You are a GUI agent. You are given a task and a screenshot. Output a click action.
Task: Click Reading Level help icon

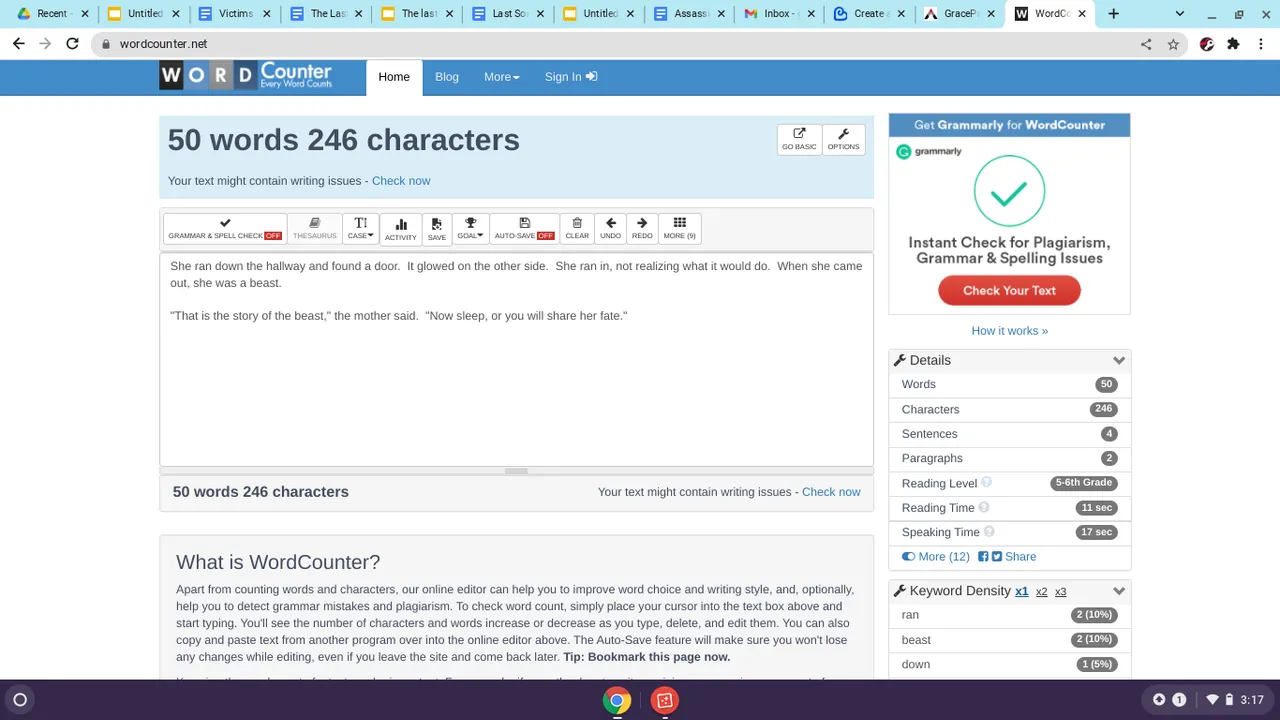(x=987, y=483)
